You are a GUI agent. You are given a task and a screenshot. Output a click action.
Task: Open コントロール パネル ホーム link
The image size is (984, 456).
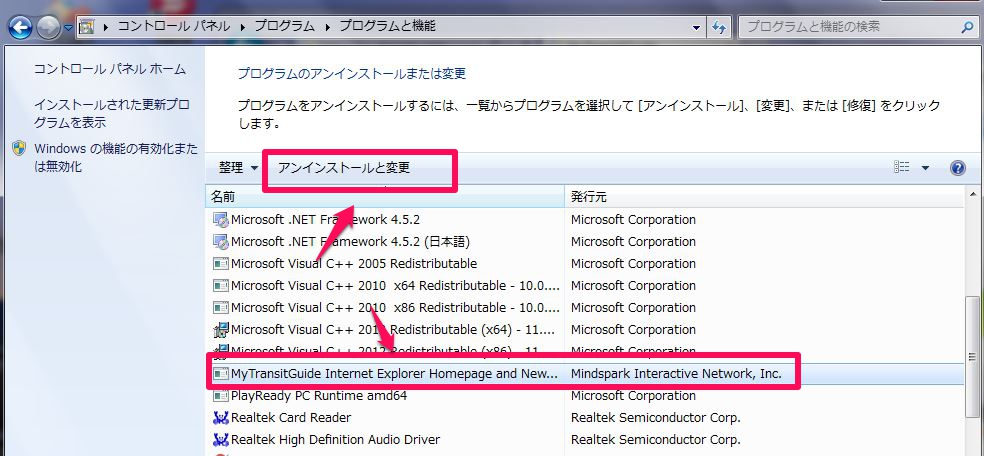pos(110,69)
